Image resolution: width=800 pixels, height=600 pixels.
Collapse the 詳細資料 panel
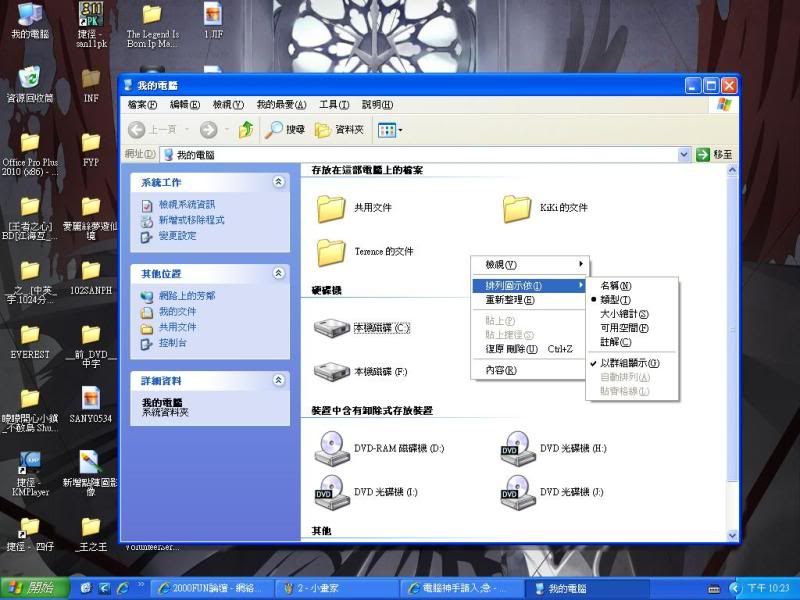pyautogui.click(x=279, y=380)
